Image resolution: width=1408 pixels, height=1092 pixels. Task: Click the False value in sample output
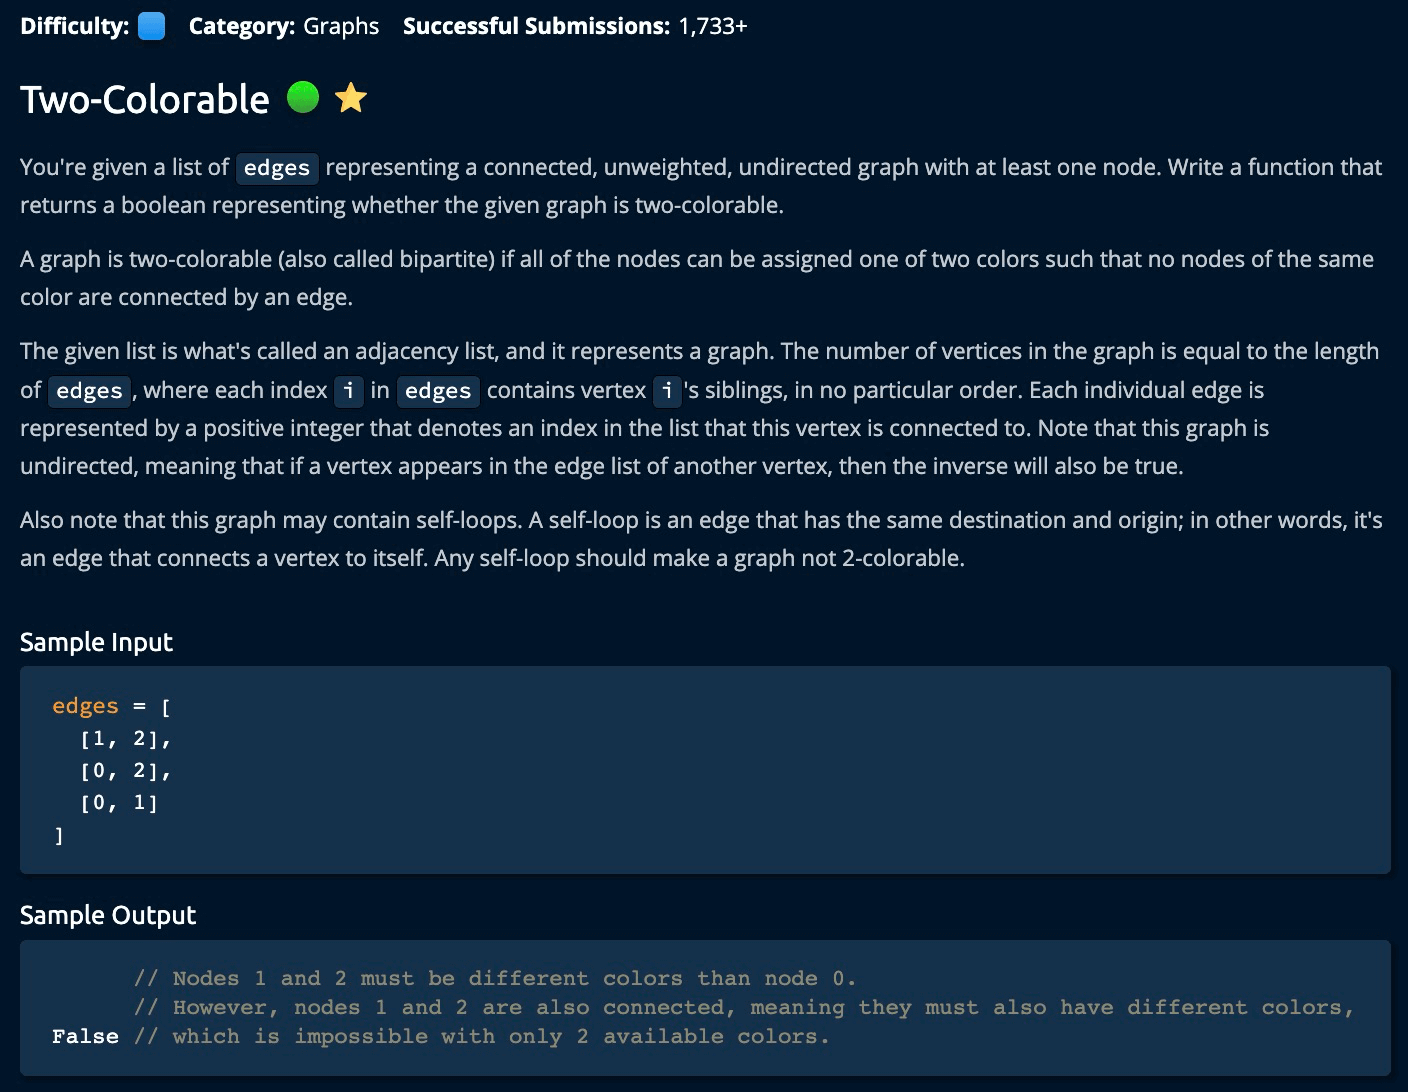point(85,1036)
